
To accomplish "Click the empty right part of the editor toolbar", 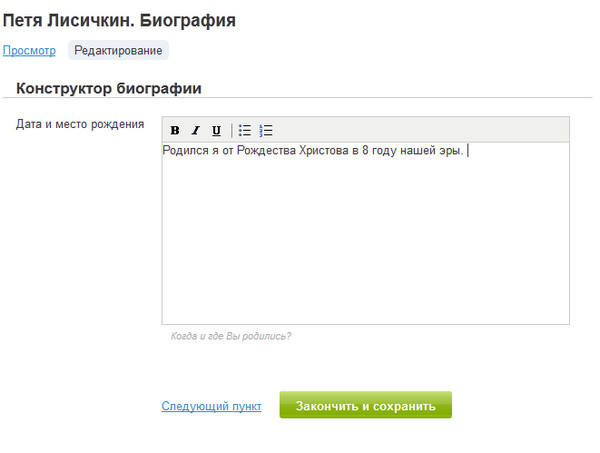I will (x=420, y=130).
